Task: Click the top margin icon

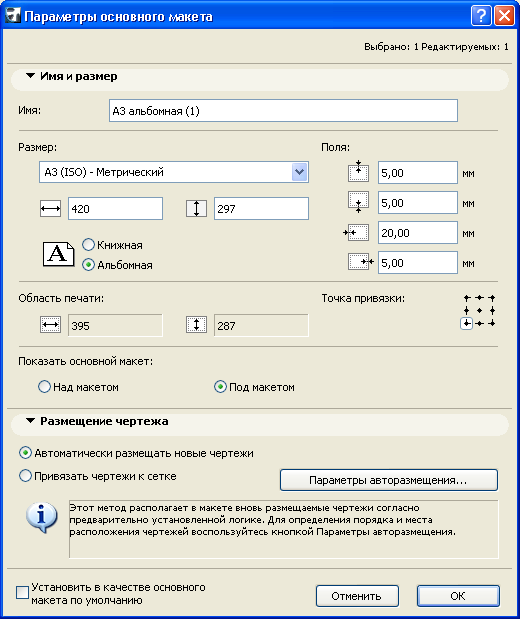Action: 358,172
